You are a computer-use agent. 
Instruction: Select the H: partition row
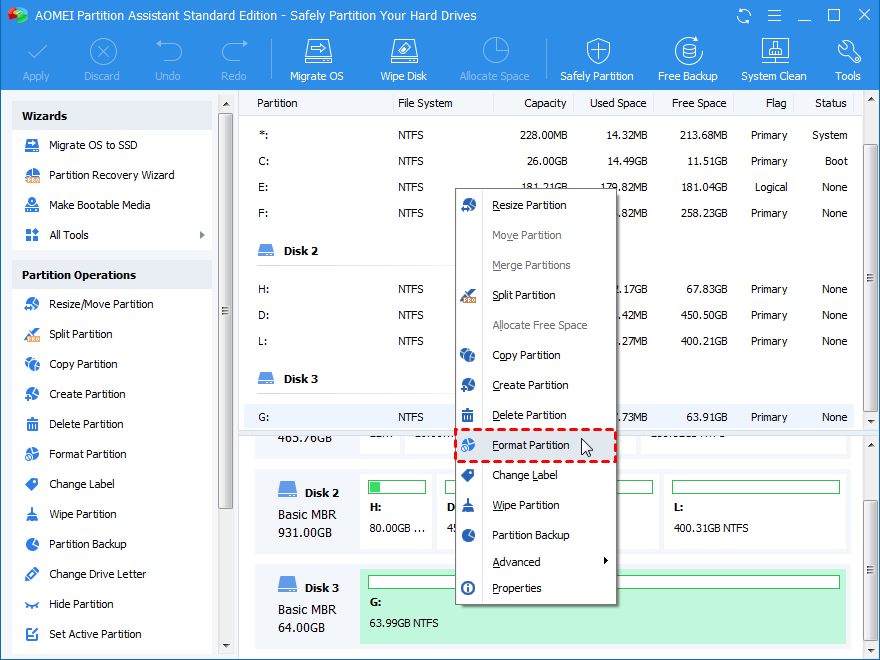549,289
